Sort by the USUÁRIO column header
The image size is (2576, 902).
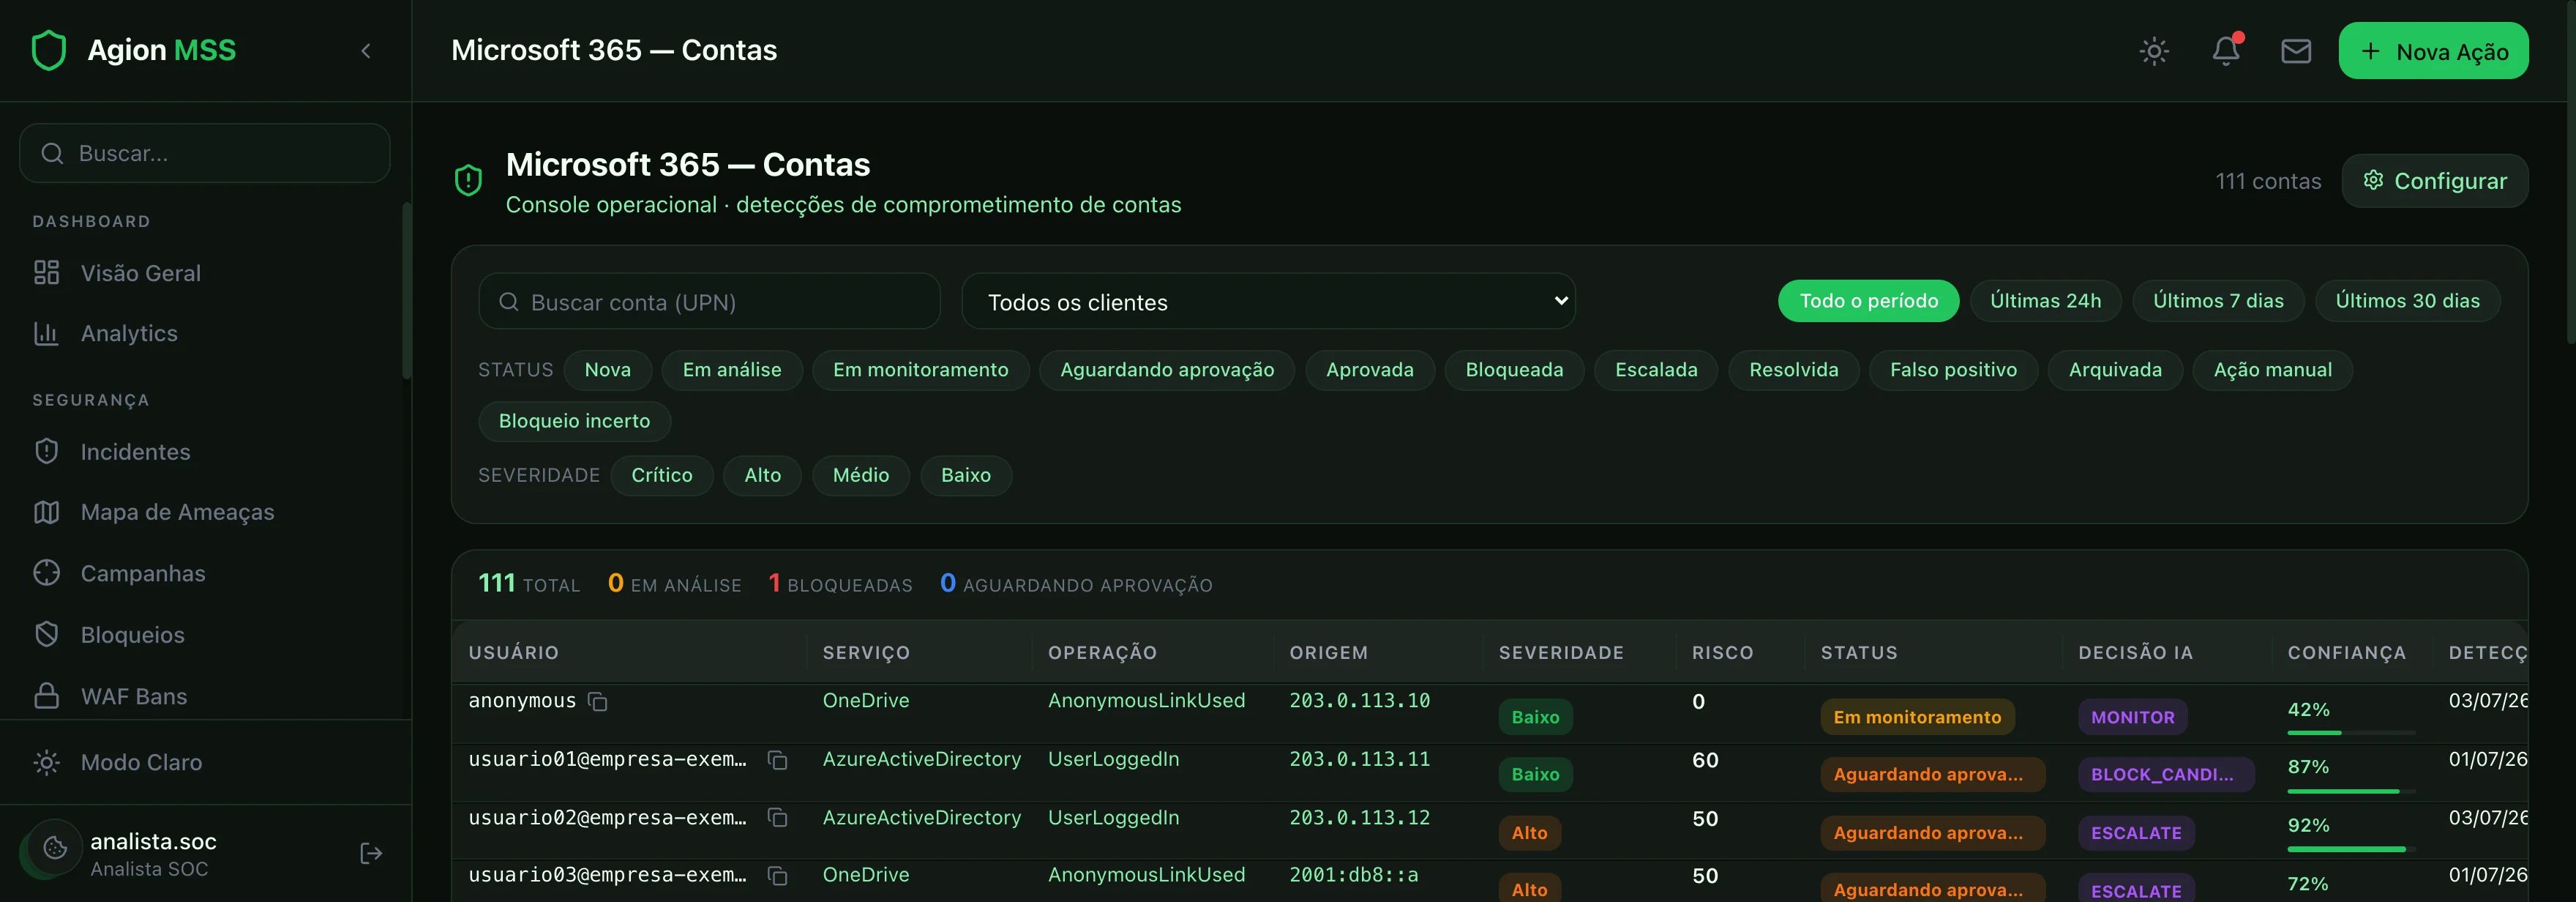tap(514, 653)
